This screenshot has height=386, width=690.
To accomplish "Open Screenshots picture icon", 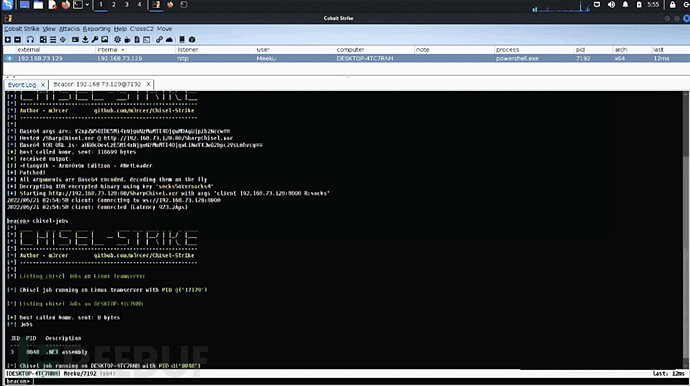I will pyautogui.click(x=105, y=40).
